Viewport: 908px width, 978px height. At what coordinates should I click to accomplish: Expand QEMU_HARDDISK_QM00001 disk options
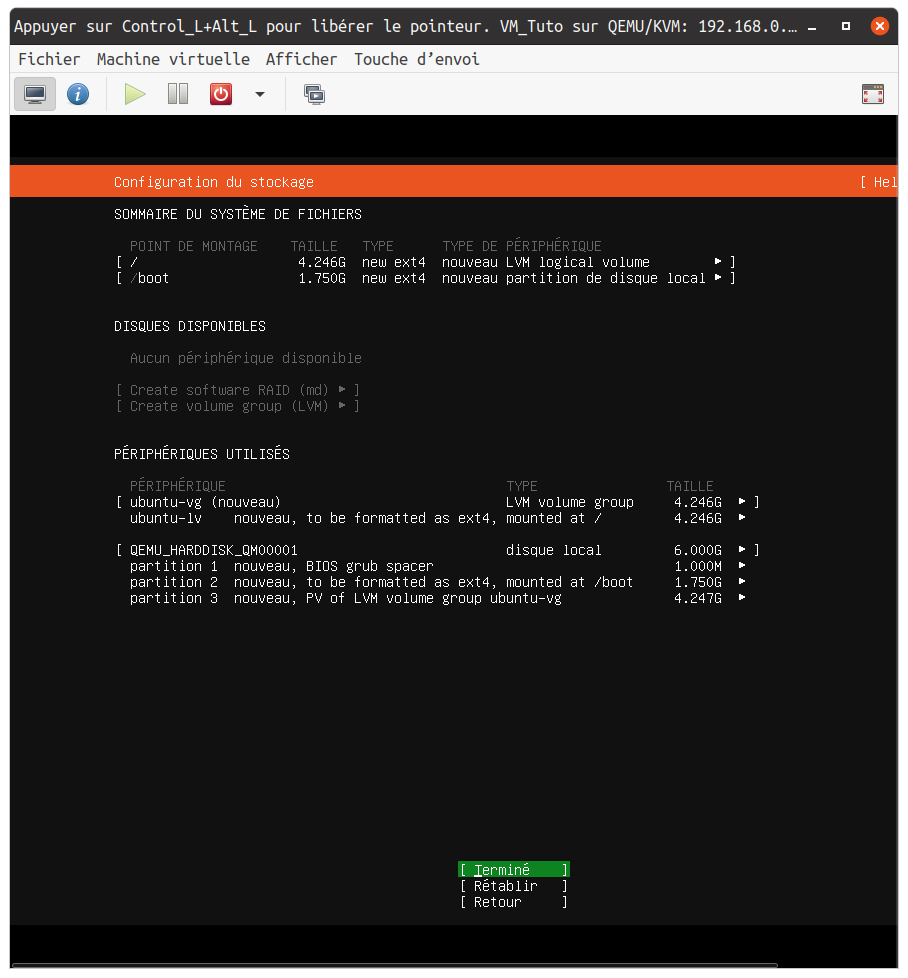pos(437,550)
